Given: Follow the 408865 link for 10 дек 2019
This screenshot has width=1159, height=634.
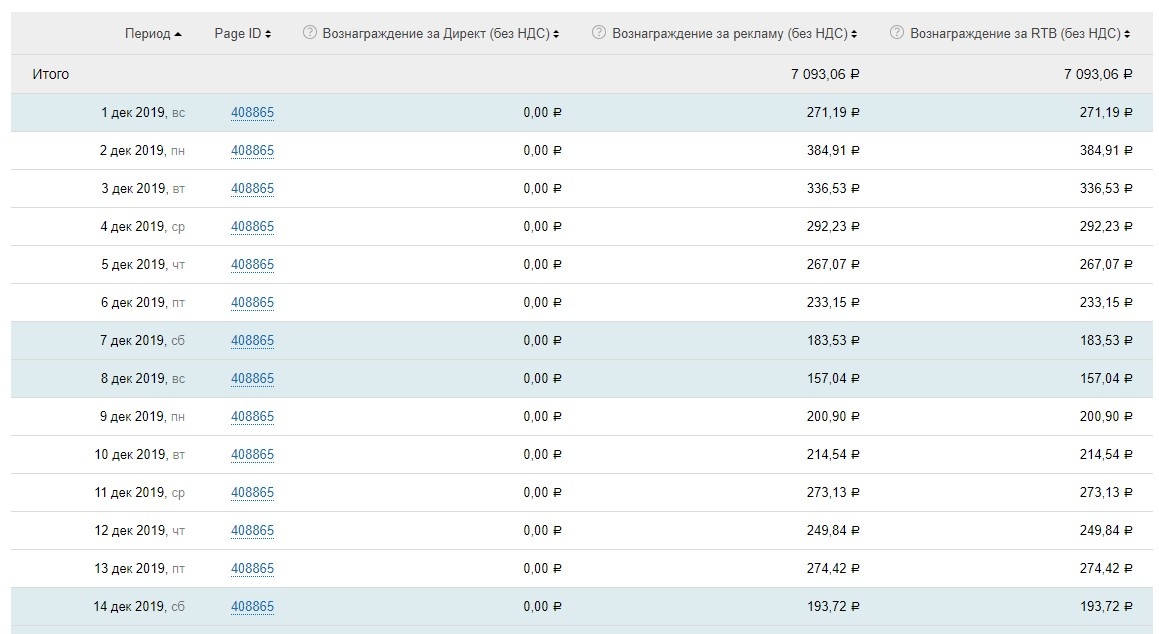Looking at the screenshot, I should tap(252, 455).
